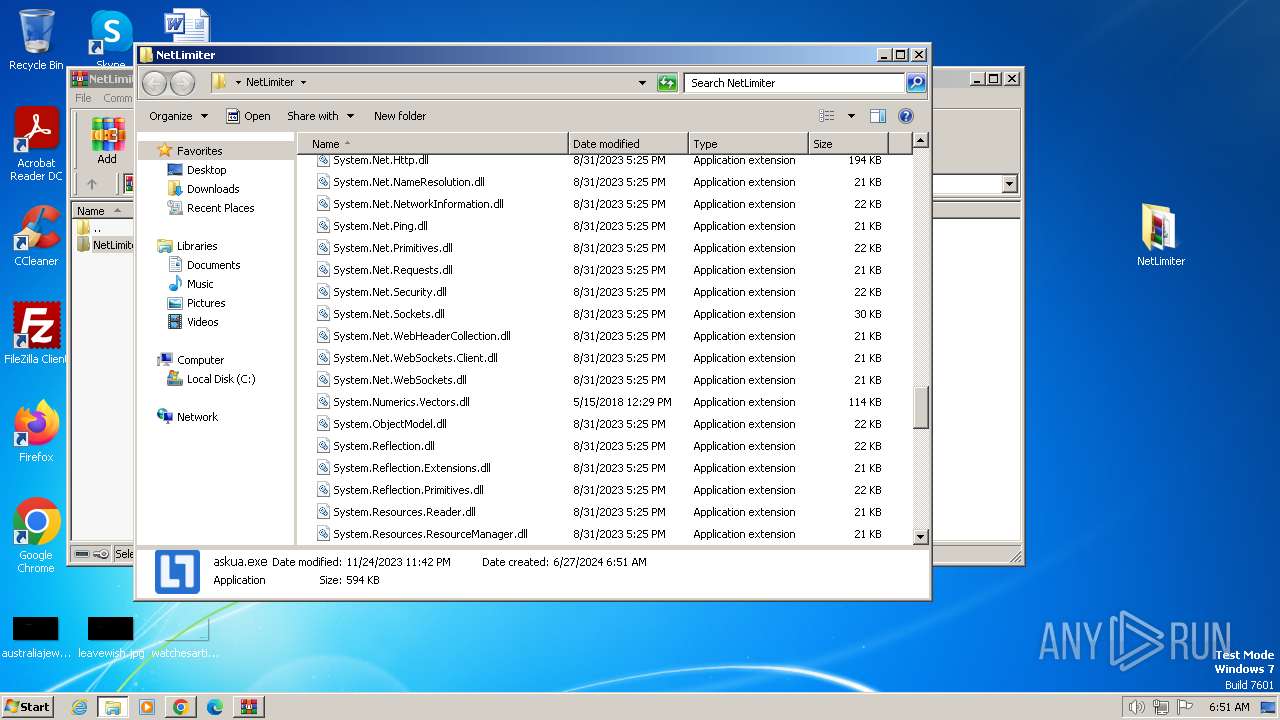Screen dimensions: 1280x720
Task: Expand the NetLimiter breadcrumb arrow
Action: (x=303, y=83)
